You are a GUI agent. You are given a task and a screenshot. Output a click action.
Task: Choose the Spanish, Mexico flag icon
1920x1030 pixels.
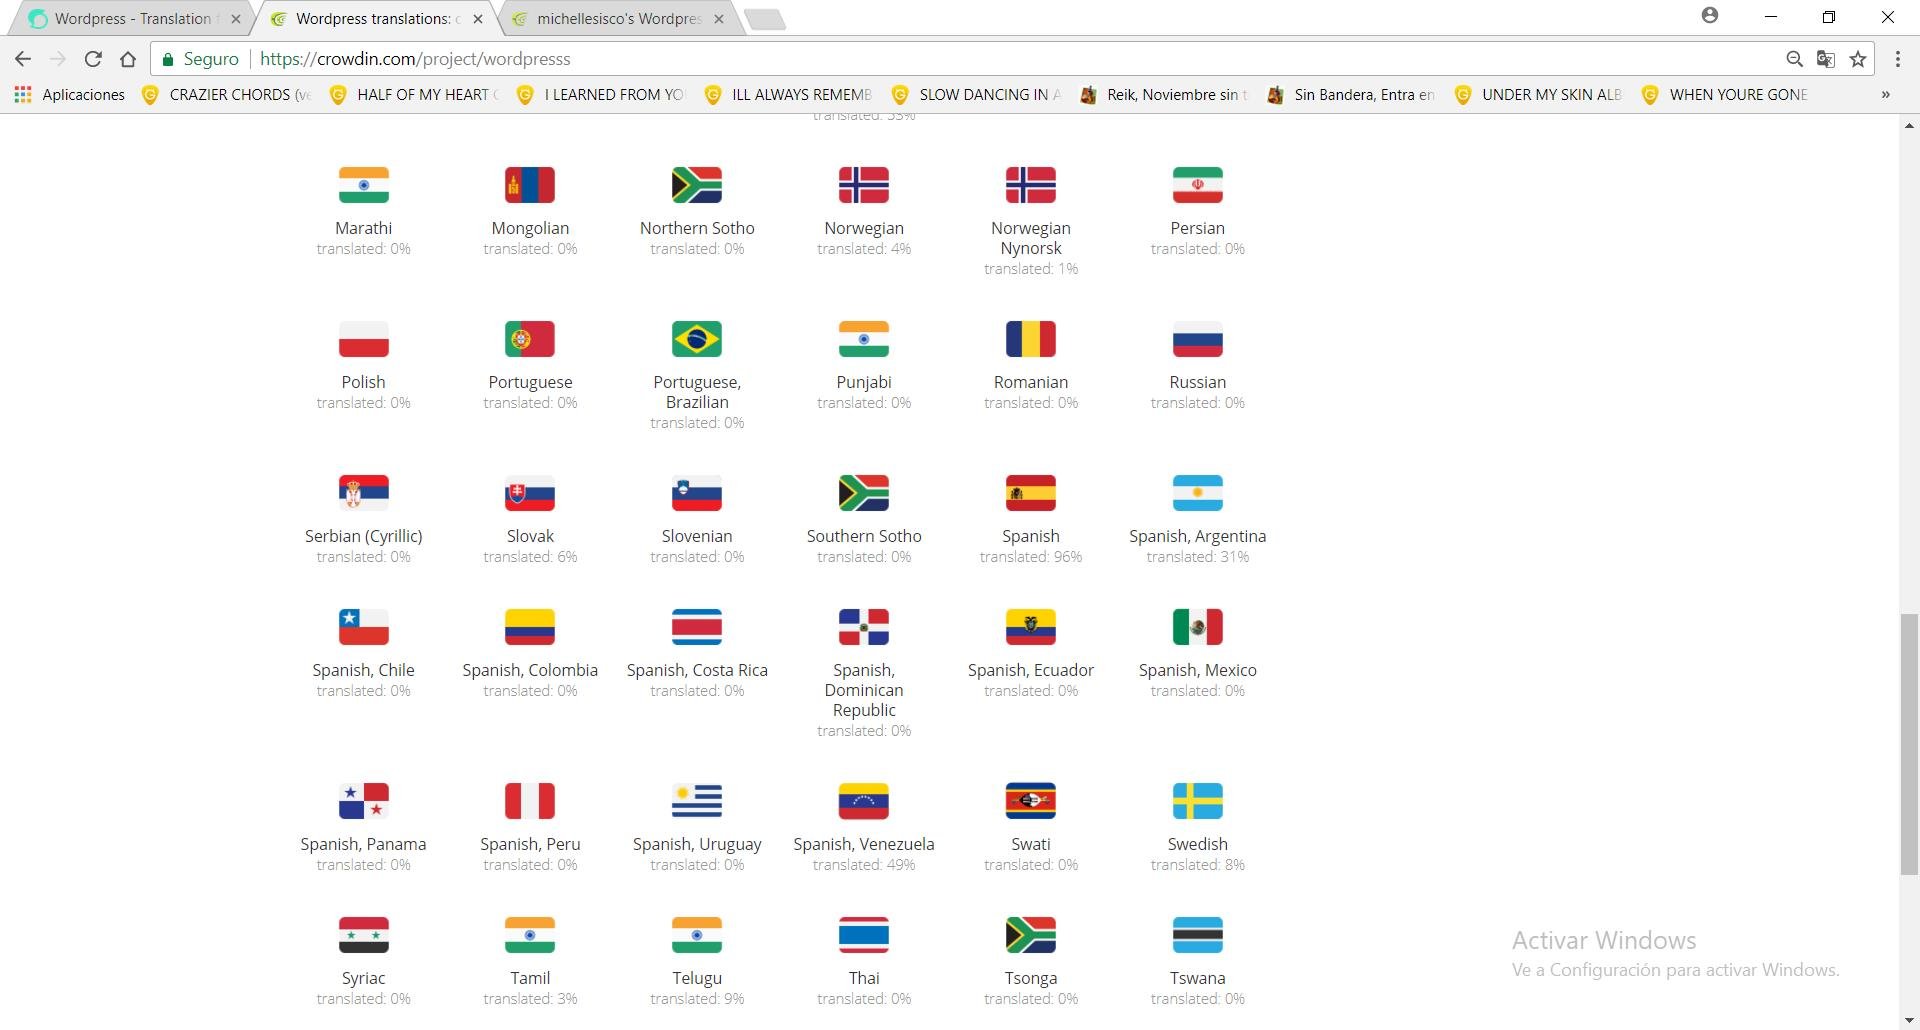click(1198, 627)
